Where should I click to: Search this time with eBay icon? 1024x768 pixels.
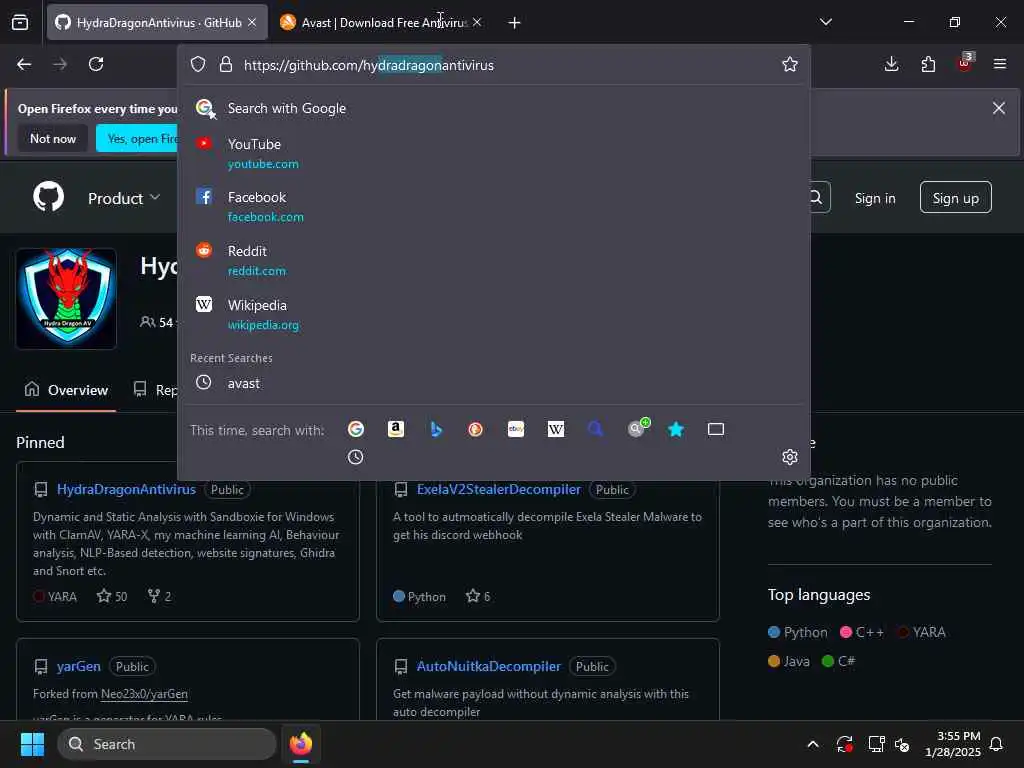click(516, 429)
